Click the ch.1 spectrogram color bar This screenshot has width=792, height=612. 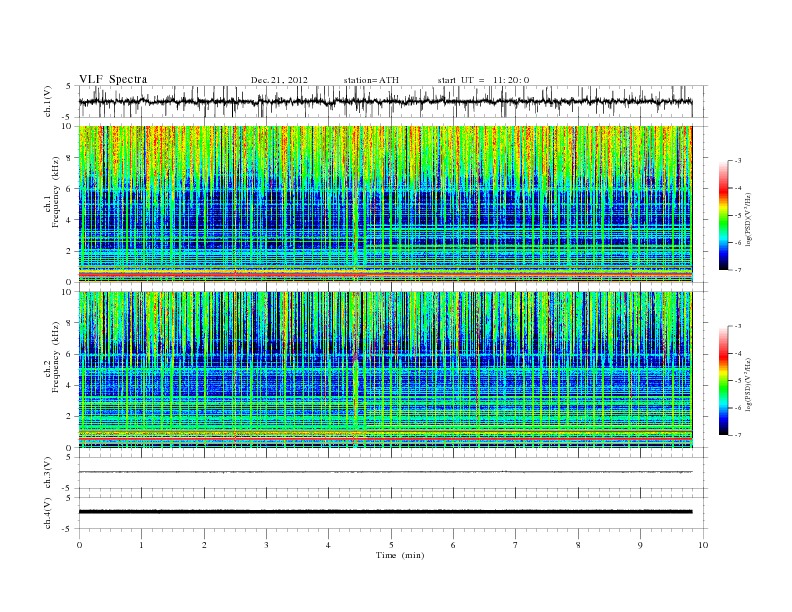[x=723, y=215]
